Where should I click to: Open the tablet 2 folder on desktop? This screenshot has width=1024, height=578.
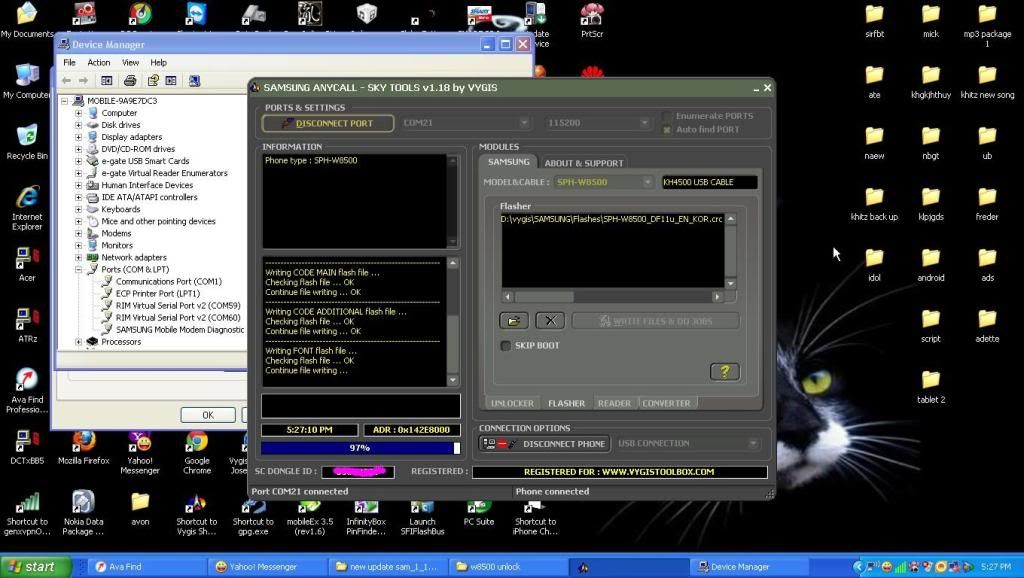(931, 387)
